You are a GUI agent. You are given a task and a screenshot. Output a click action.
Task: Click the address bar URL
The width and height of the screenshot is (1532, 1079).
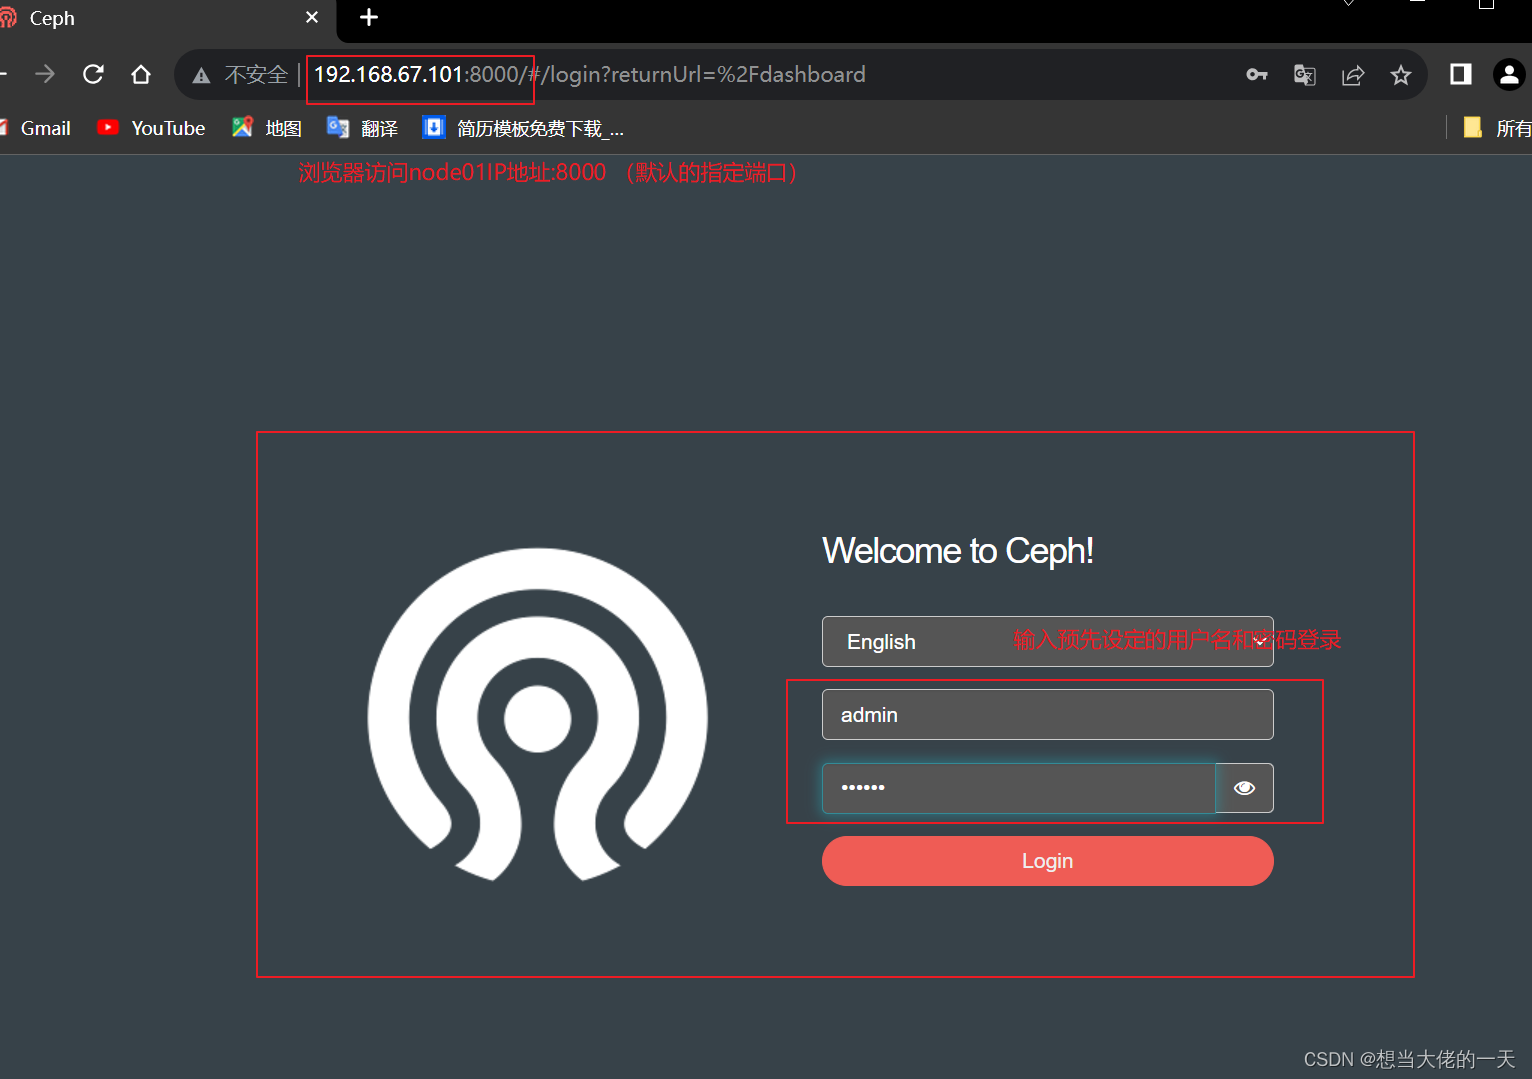[x=589, y=75]
